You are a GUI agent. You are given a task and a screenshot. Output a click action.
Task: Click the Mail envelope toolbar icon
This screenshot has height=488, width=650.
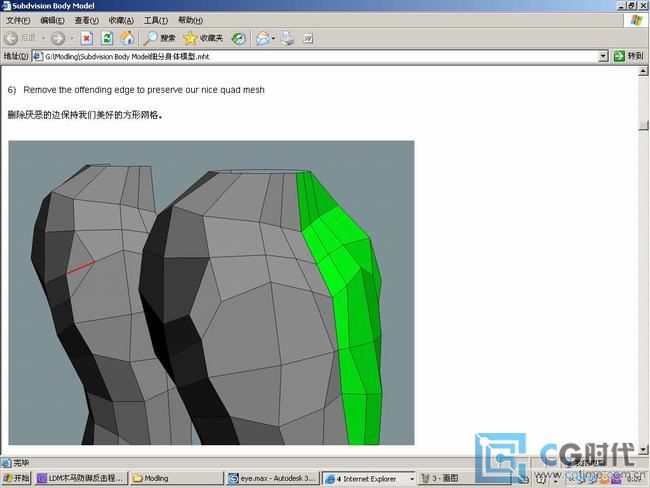(x=262, y=39)
